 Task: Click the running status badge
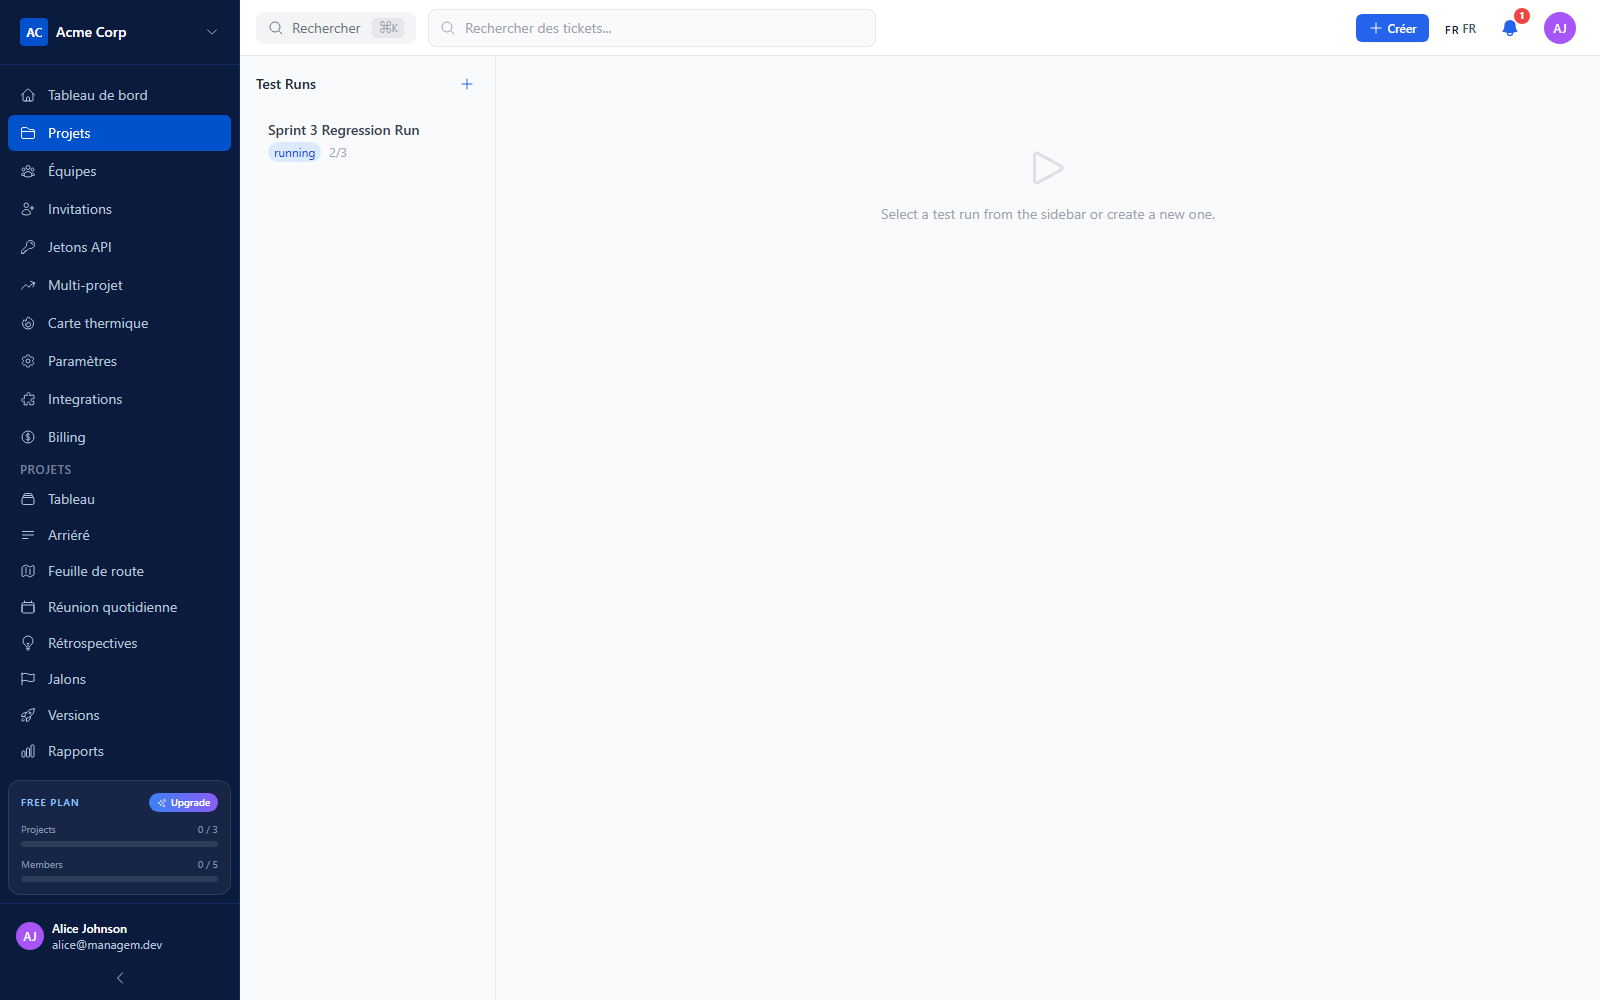(295, 153)
